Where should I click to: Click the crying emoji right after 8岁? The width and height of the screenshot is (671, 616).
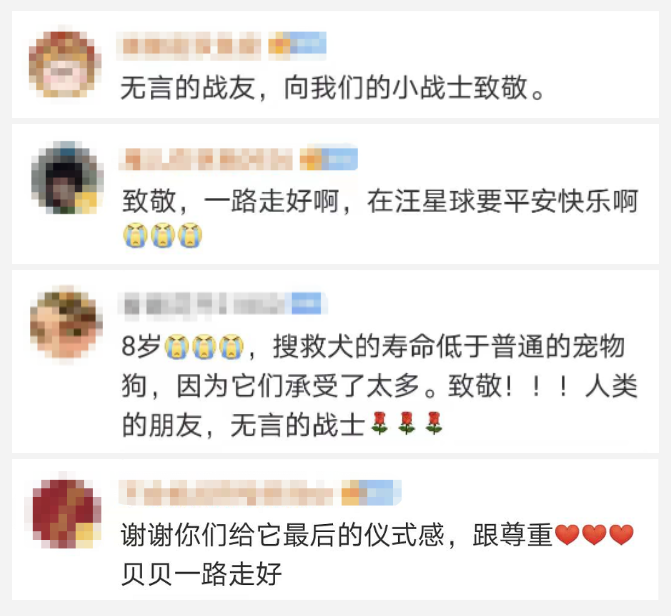coord(178,346)
